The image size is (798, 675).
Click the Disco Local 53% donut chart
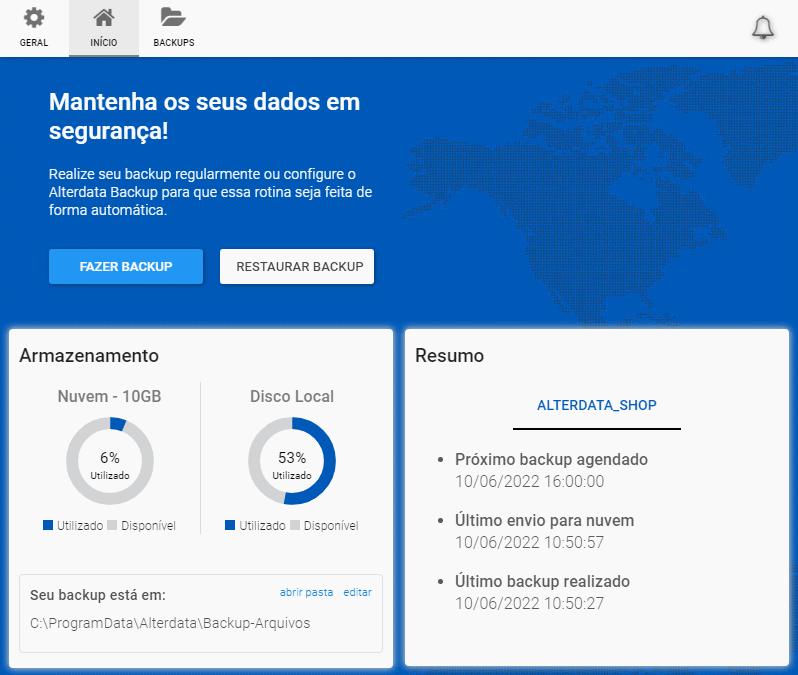click(292, 461)
